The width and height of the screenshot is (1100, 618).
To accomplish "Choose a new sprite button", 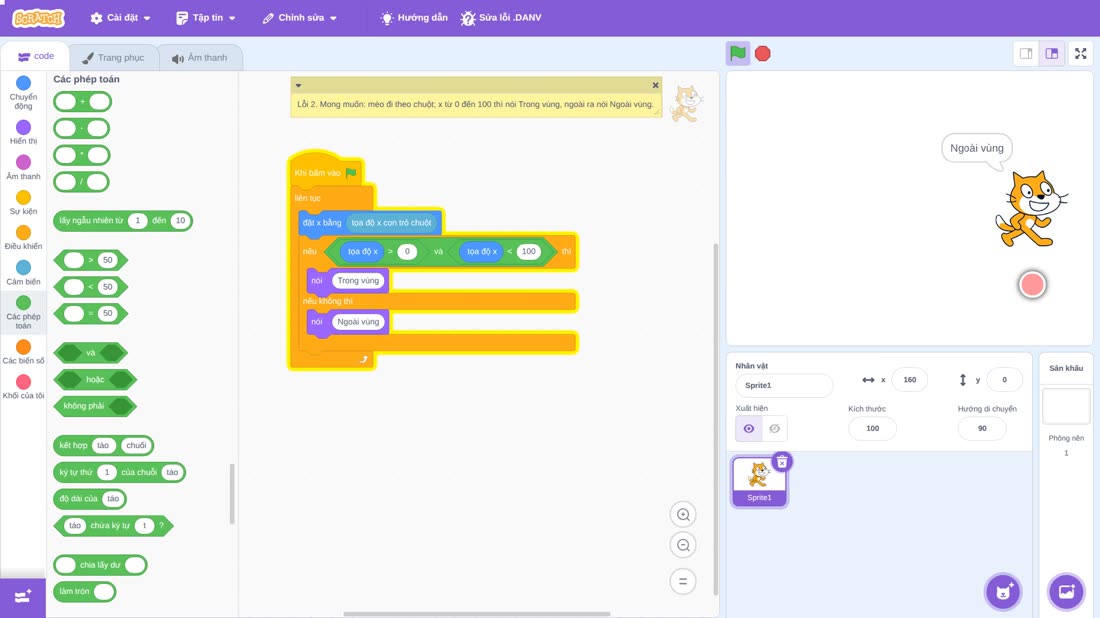I will [x=1003, y=591].
